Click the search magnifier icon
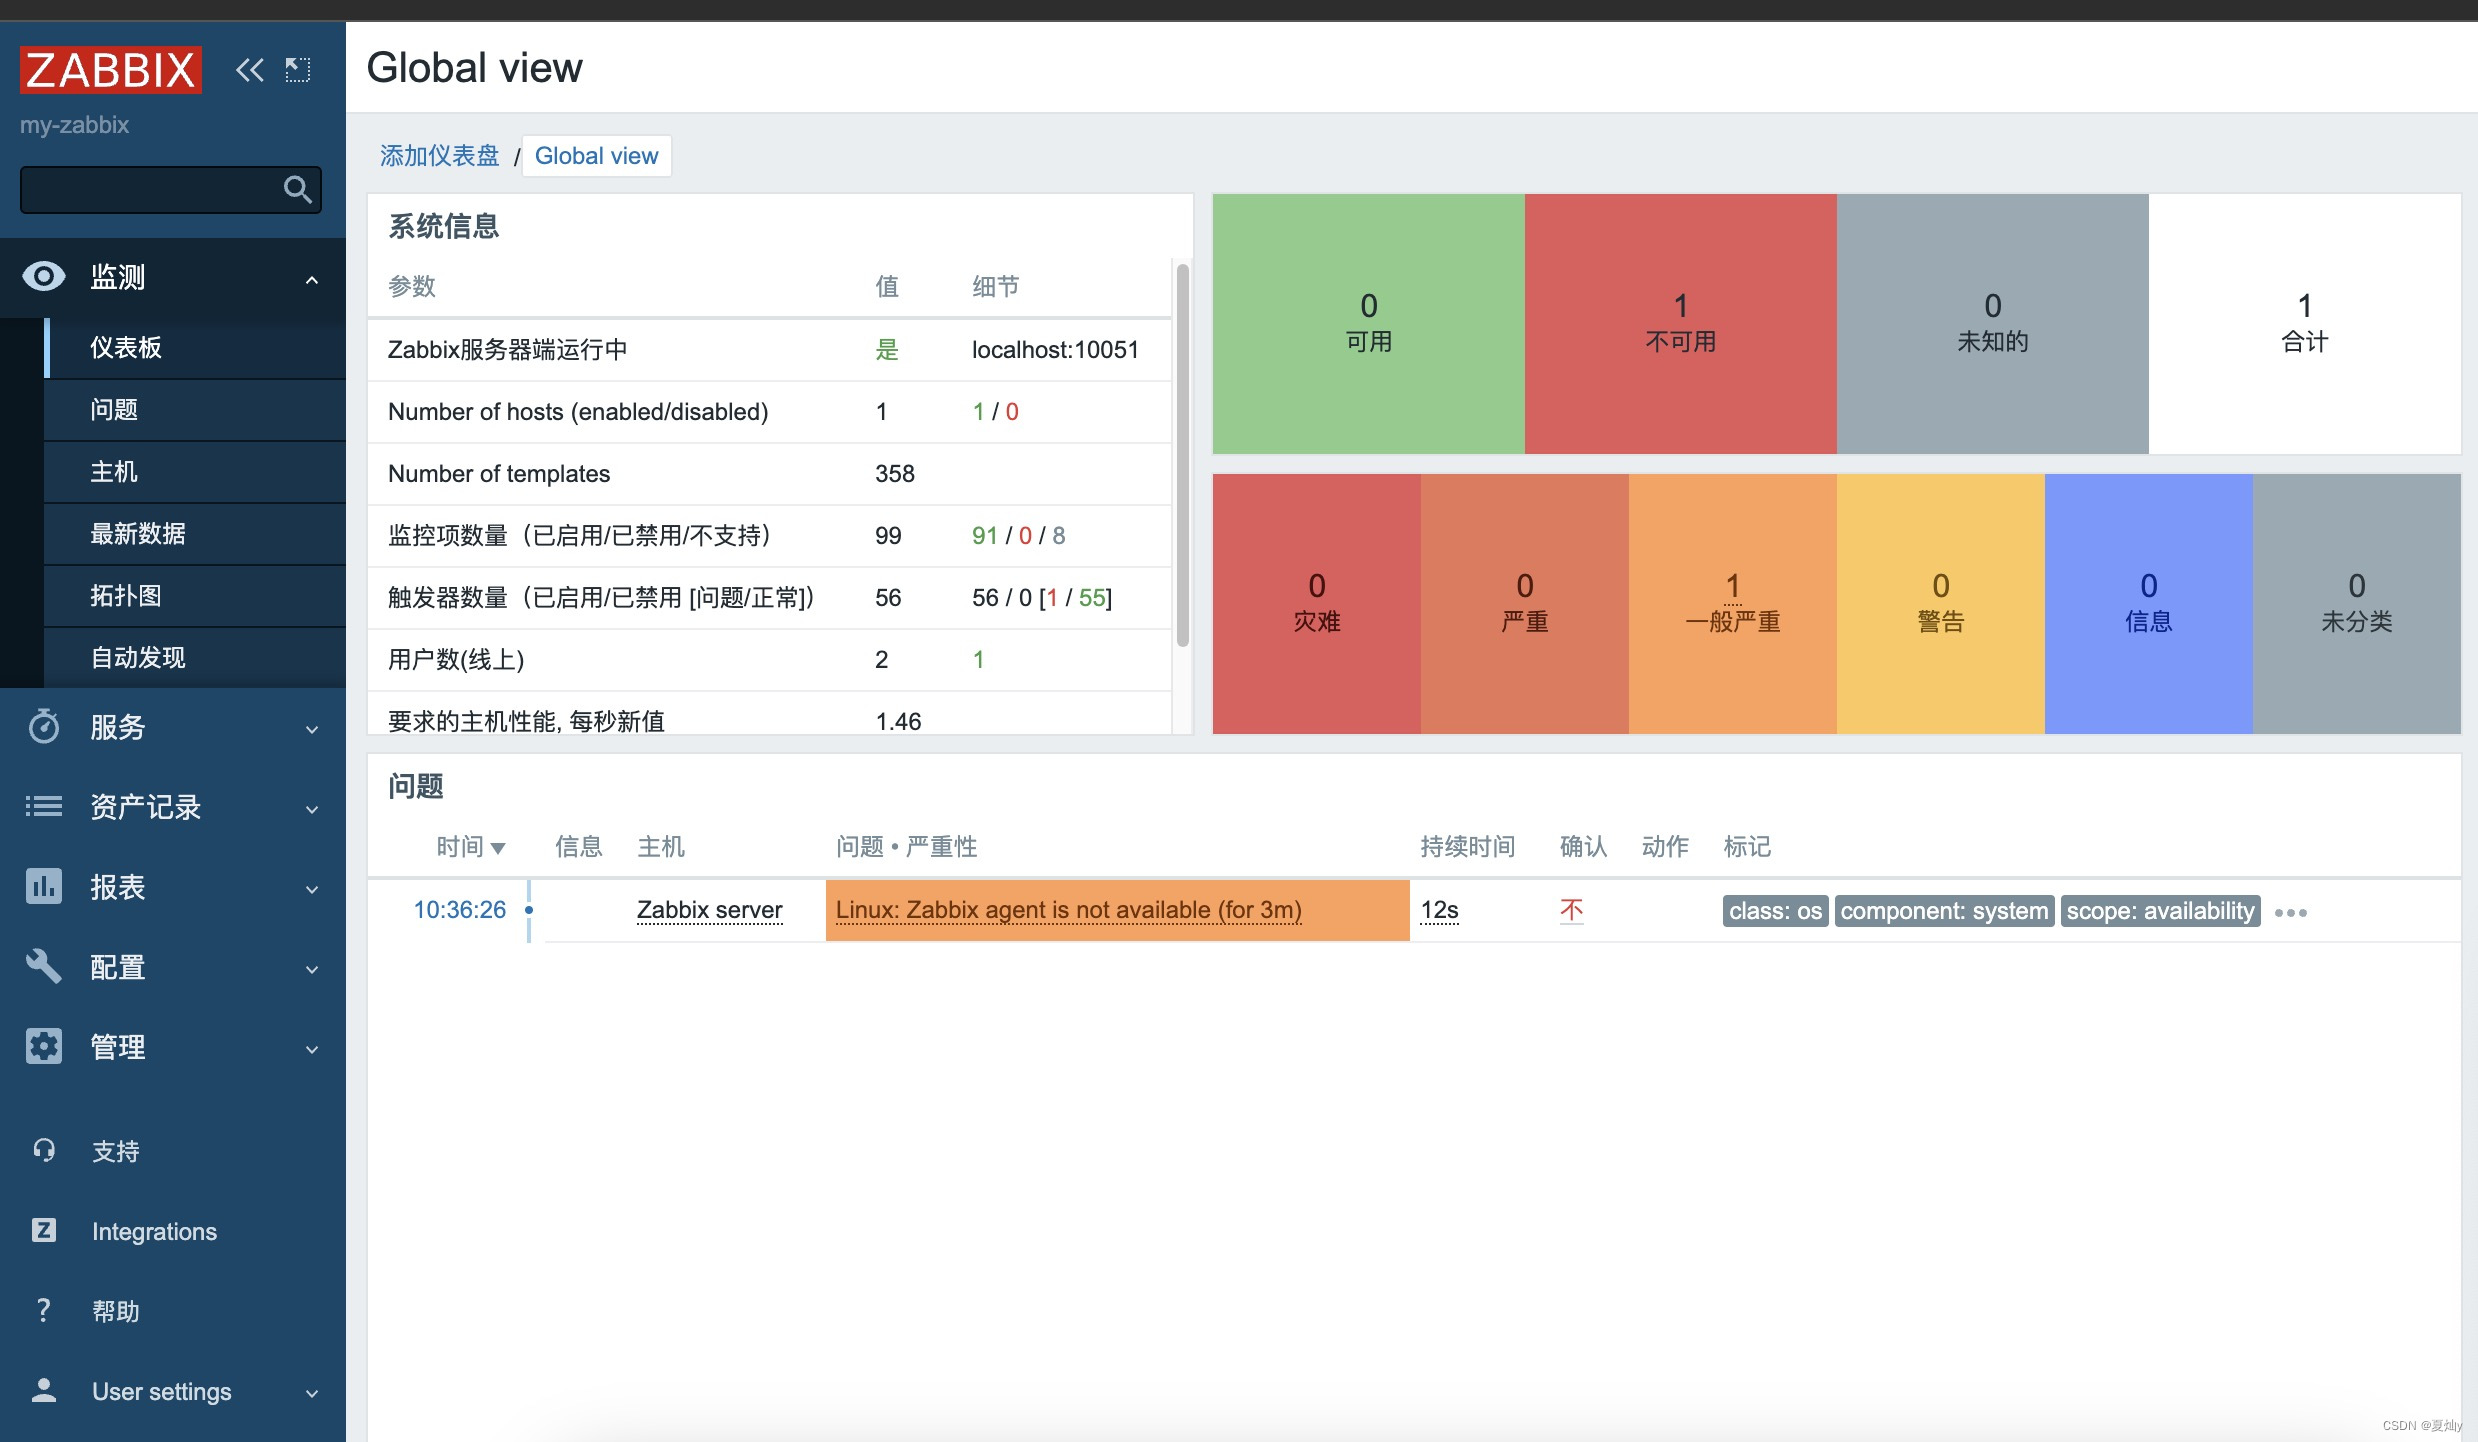Viewport: 2478px width, 1442px height. (x=297, y=190)
